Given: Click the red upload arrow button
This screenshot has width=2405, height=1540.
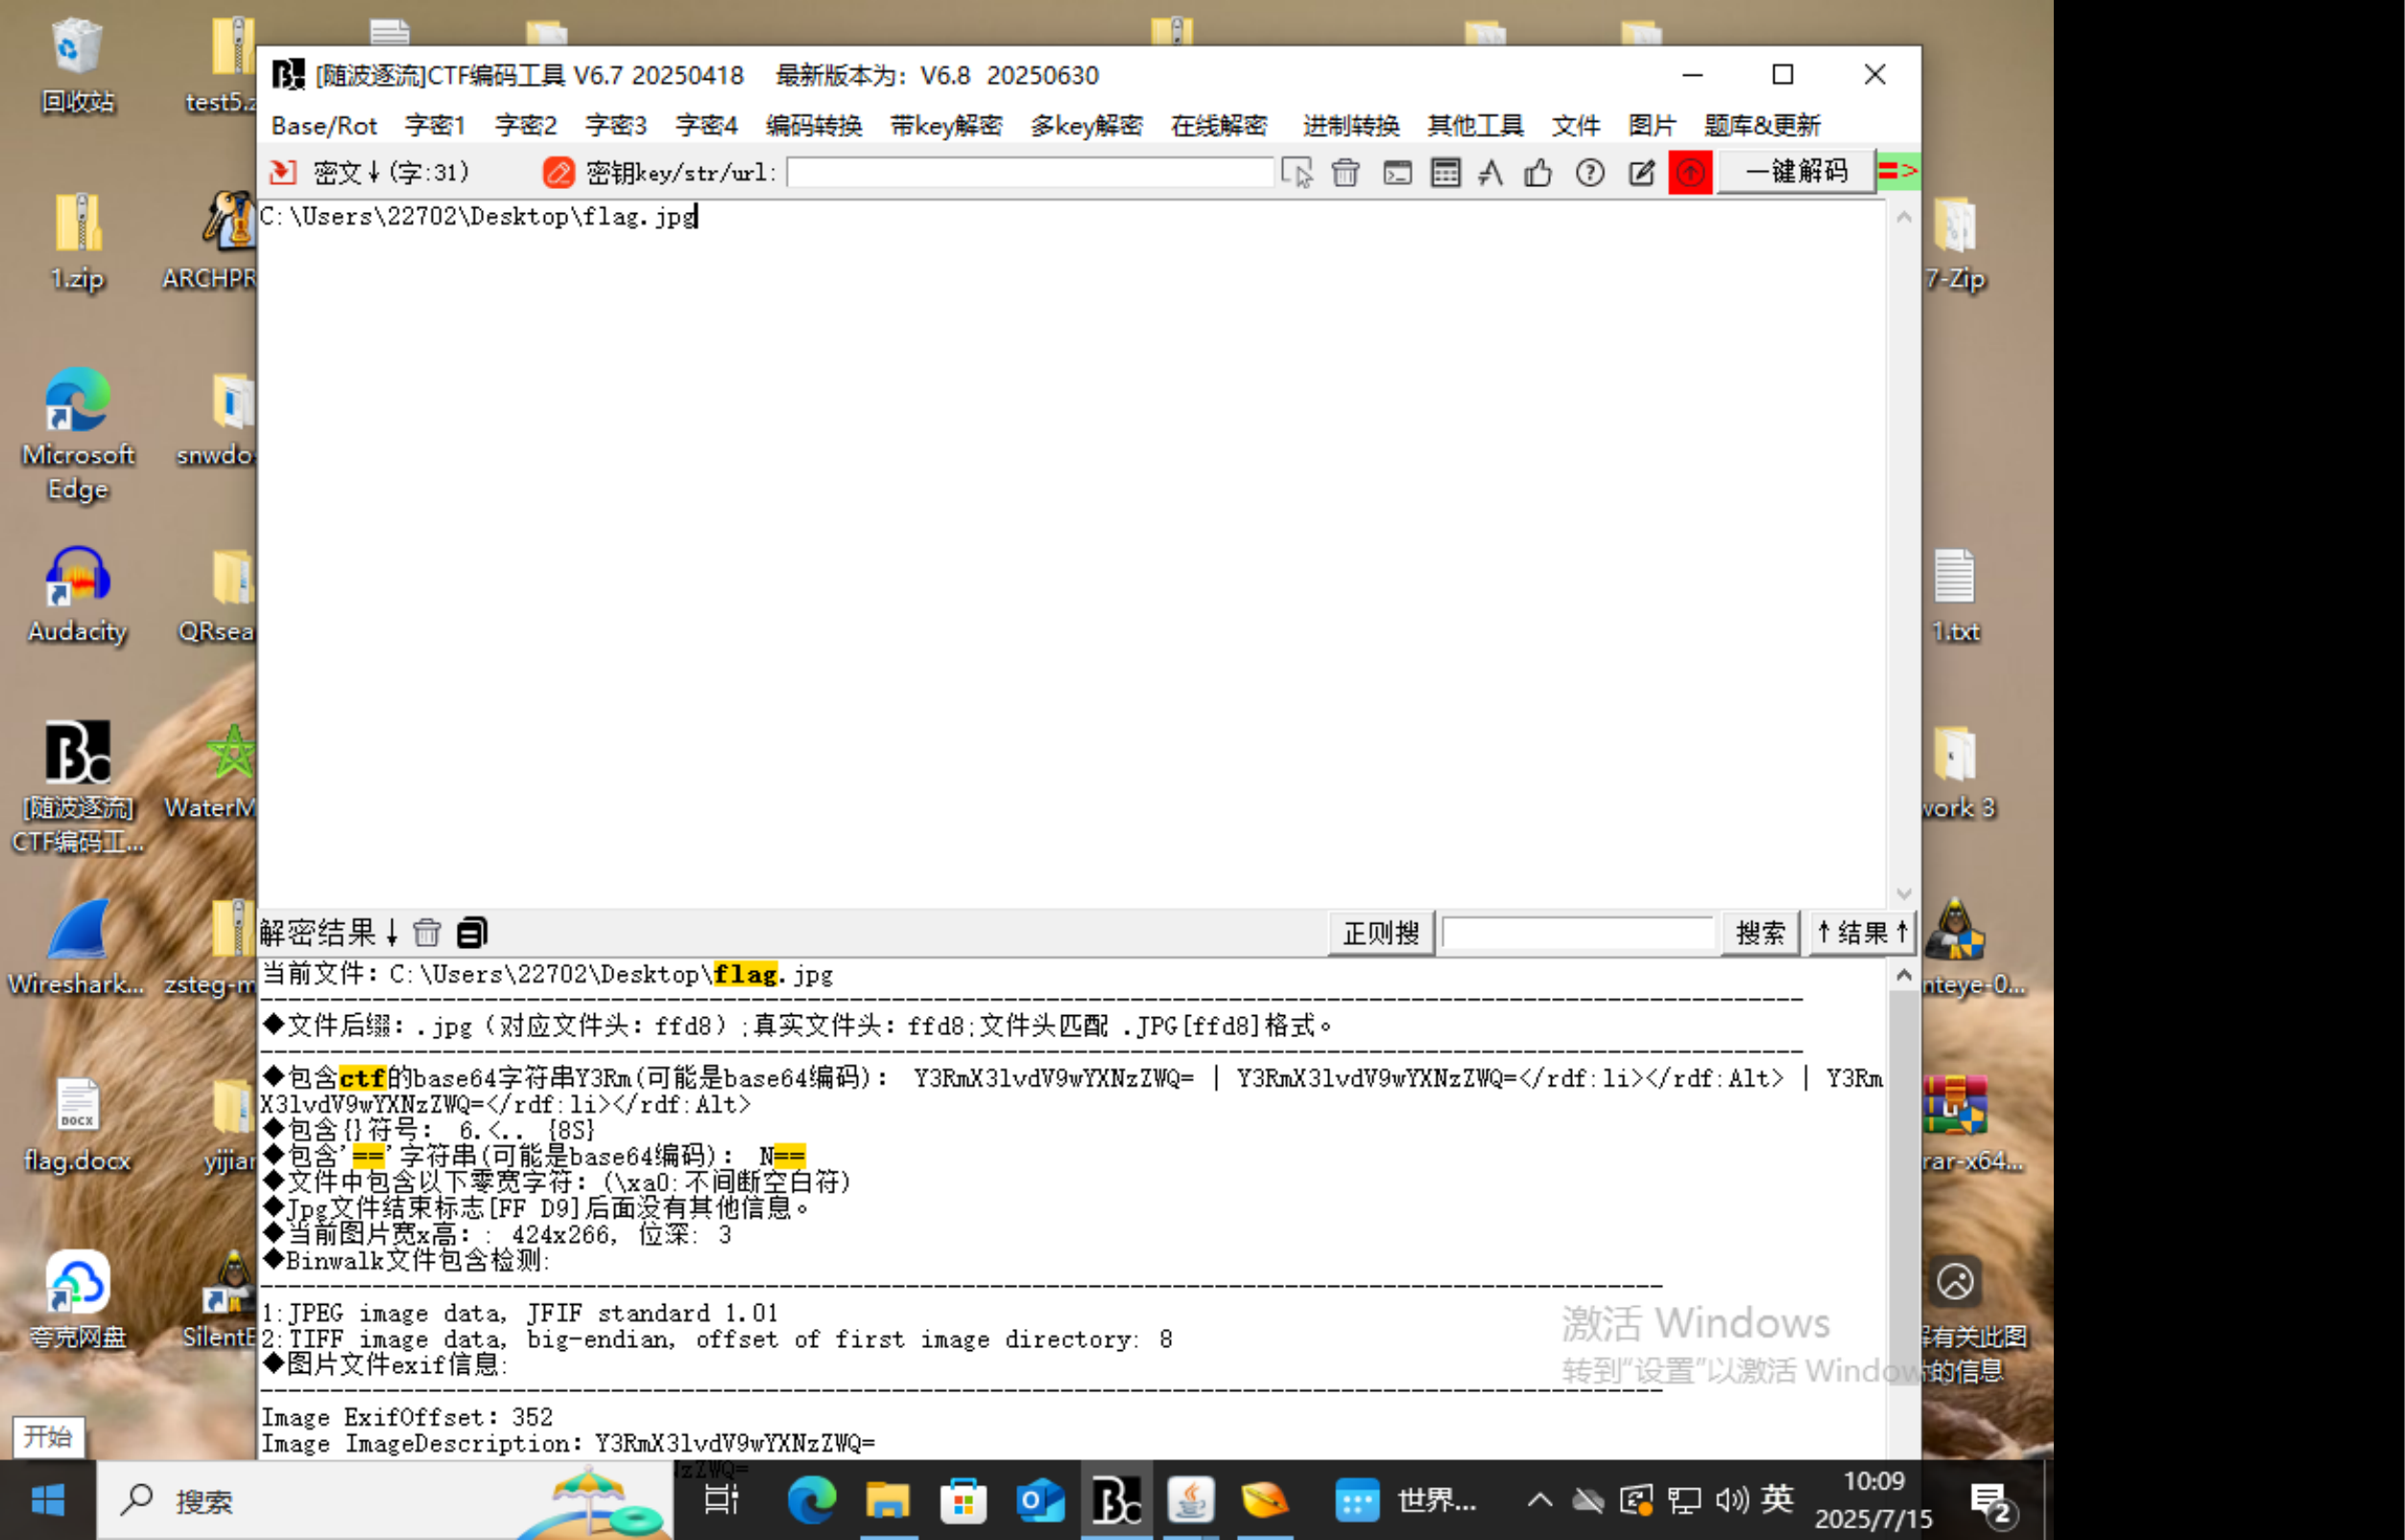Looking at the screenshot, I should tap(1690, 172).
